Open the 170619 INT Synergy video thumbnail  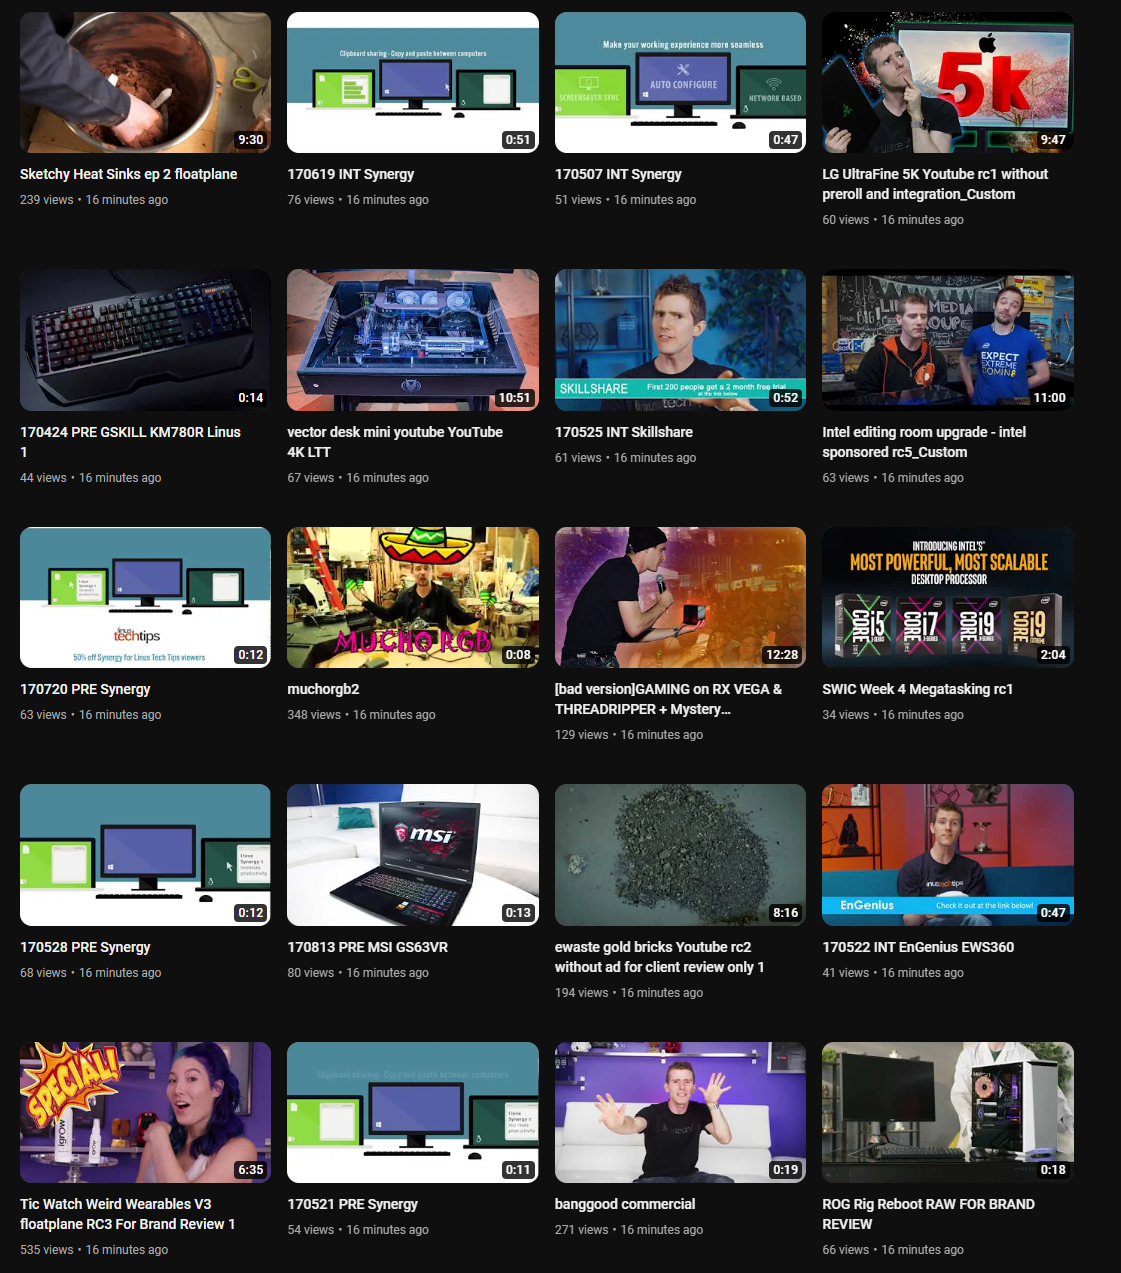[x=413, y=82]
